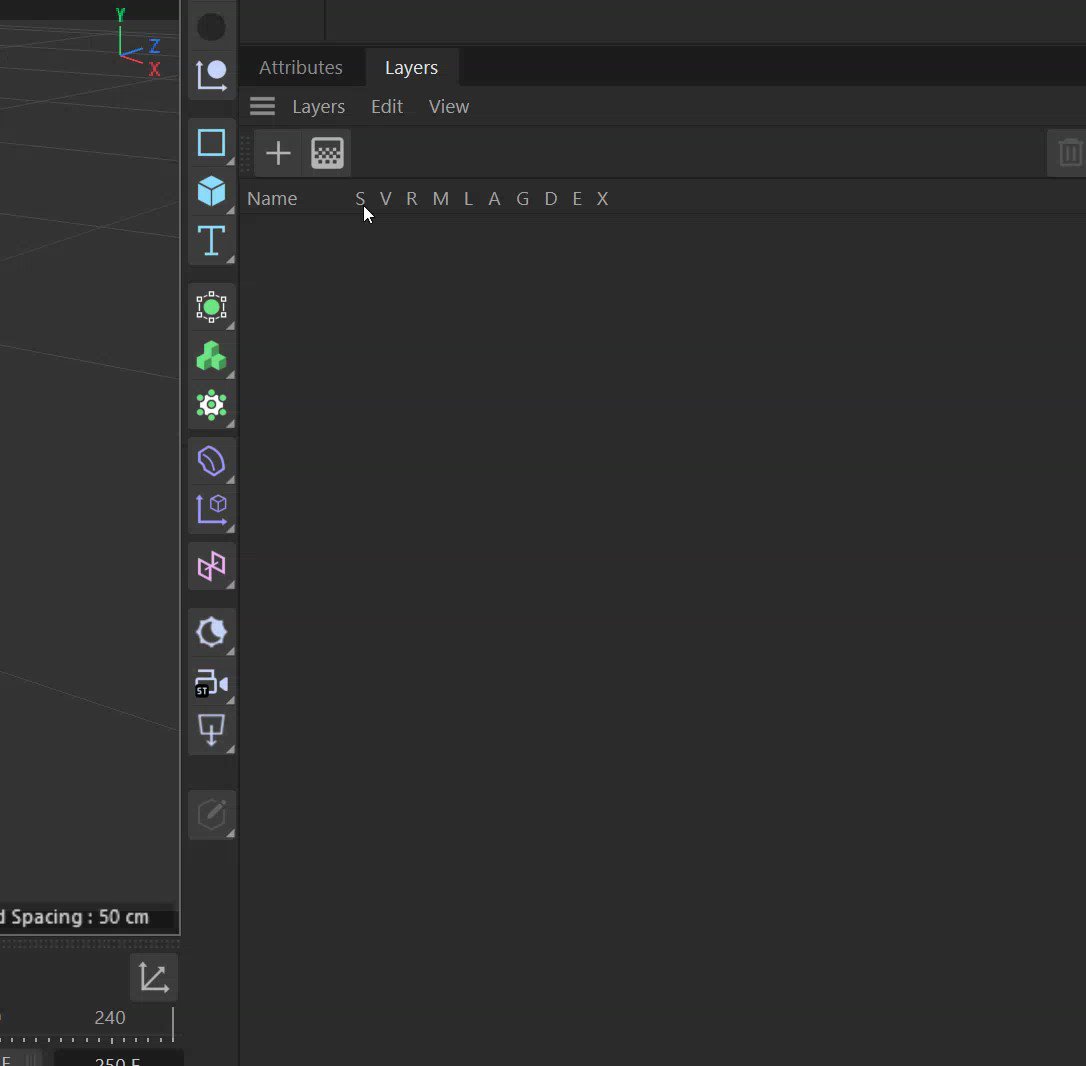Add a Cube primitive object
Image resolution: width=1086 pixels, height=1066 pixels.
point(211,191)
